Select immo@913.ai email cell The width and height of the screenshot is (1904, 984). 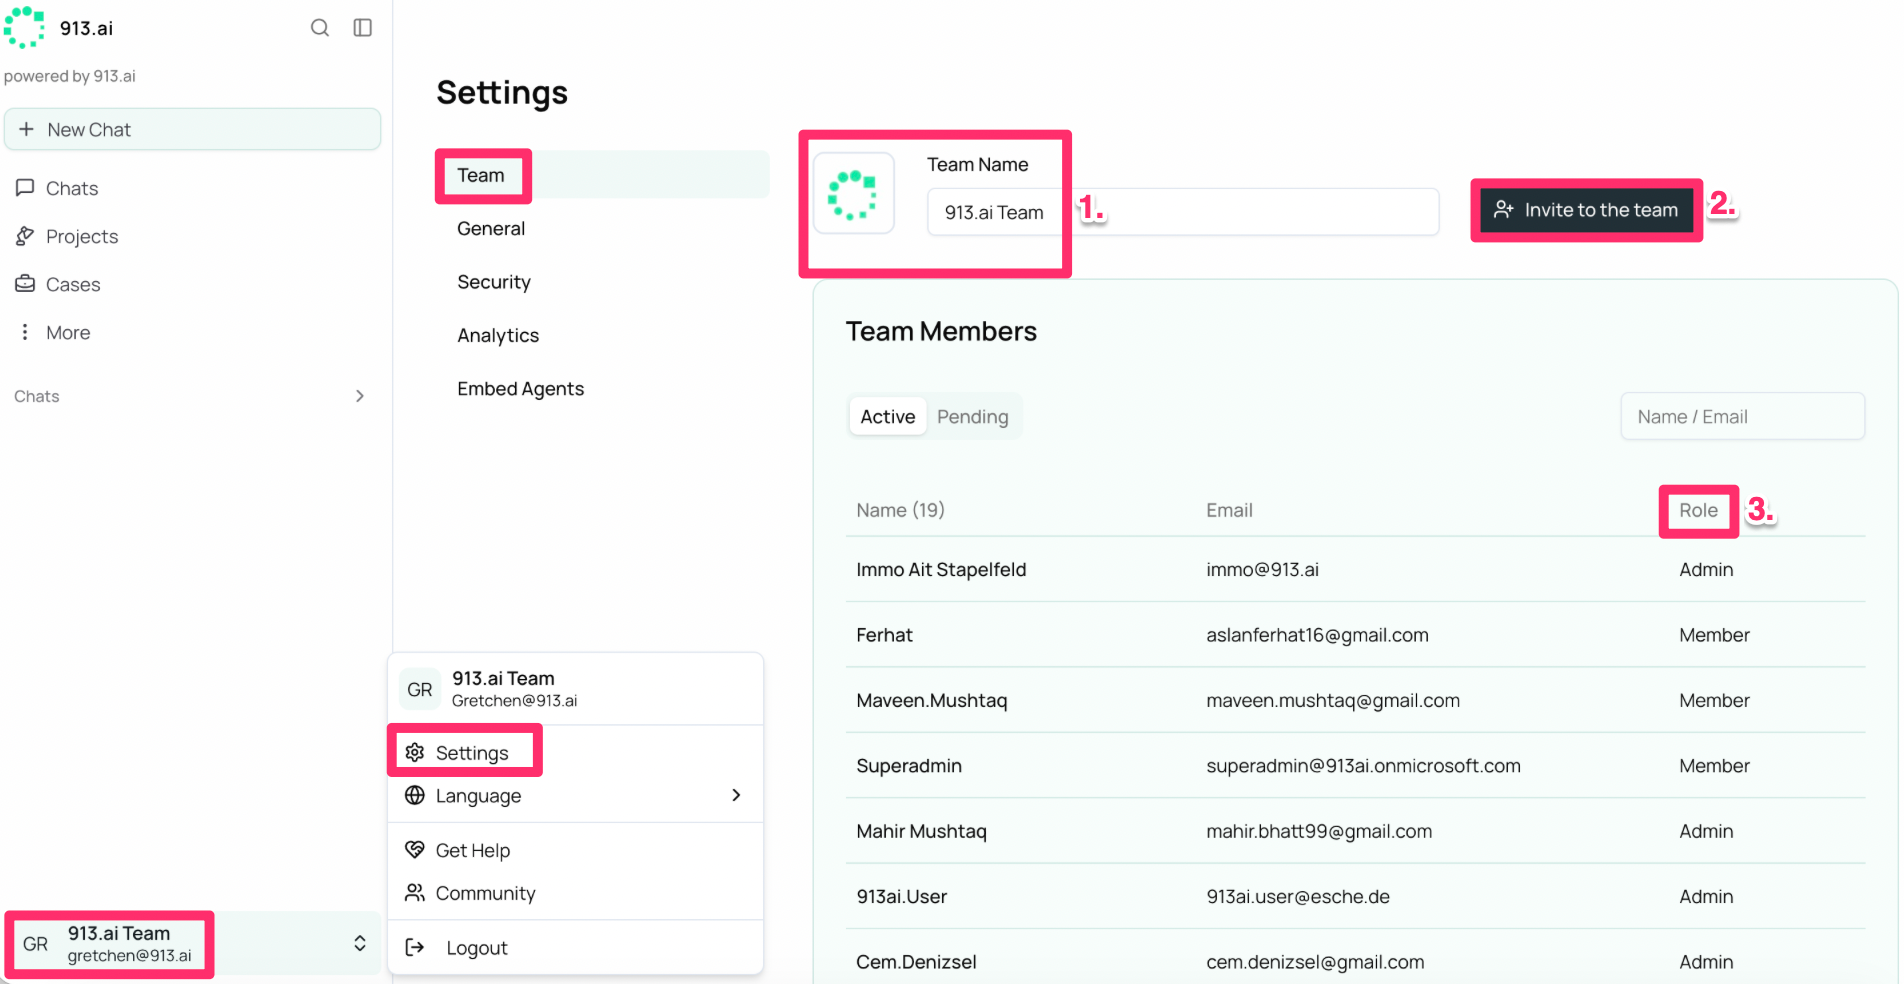(1262, 569)
